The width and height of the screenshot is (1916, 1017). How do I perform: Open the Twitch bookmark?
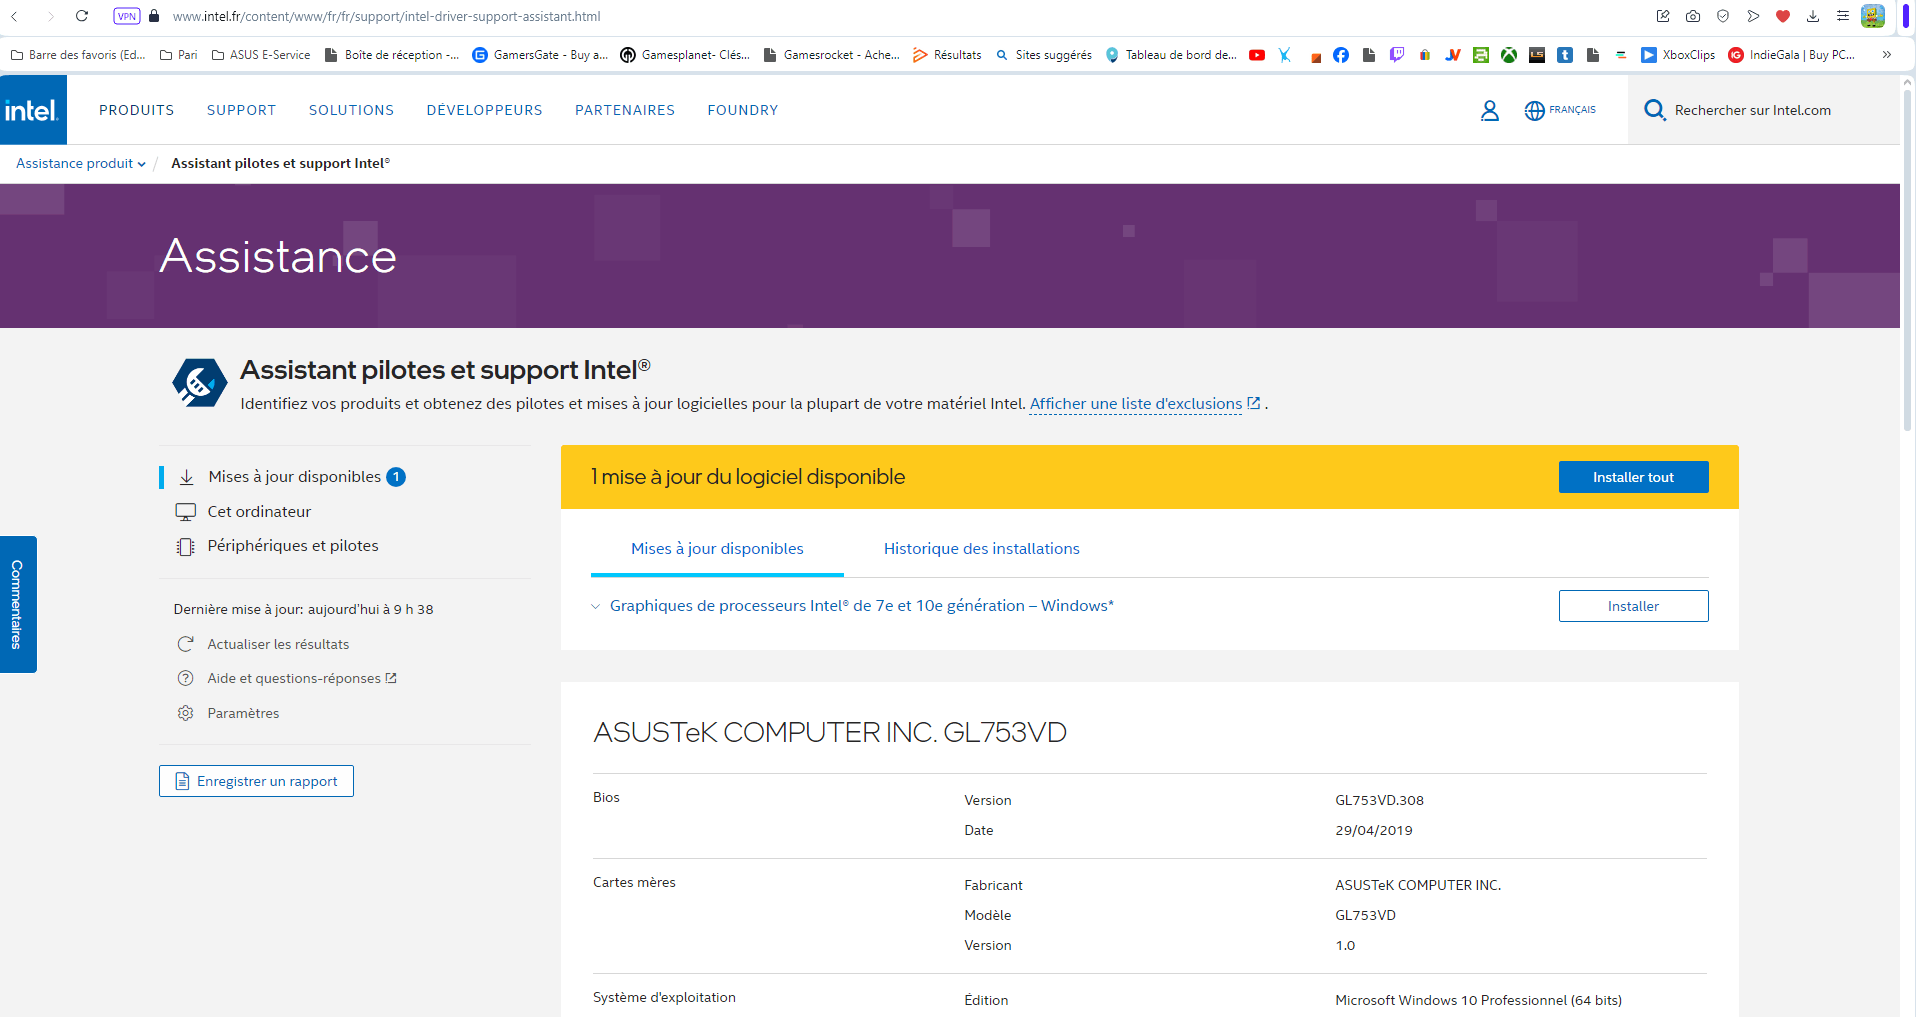click(1397, 55)
